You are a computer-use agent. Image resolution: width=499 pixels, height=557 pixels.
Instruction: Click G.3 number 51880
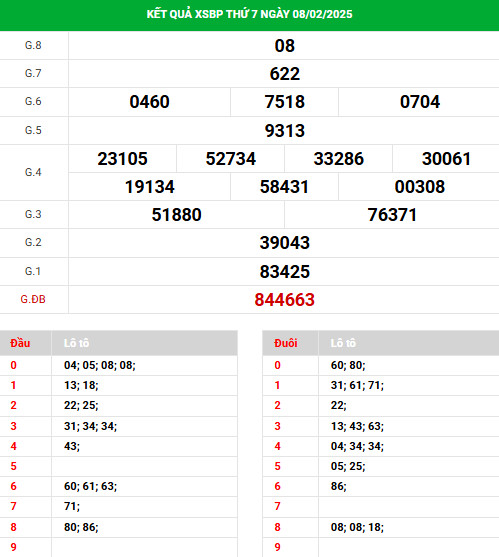click(177, 215)
